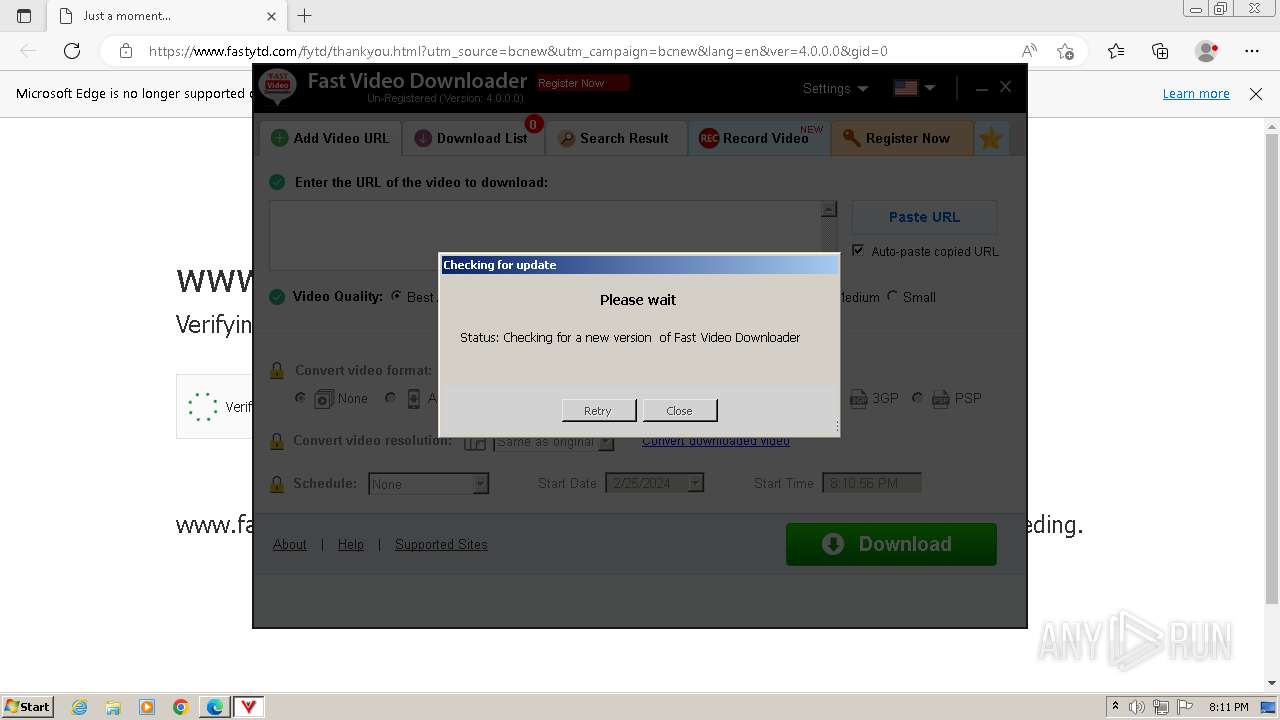Click inside the video URL text box
The image size is (1280, 720).
click(545, 235)
